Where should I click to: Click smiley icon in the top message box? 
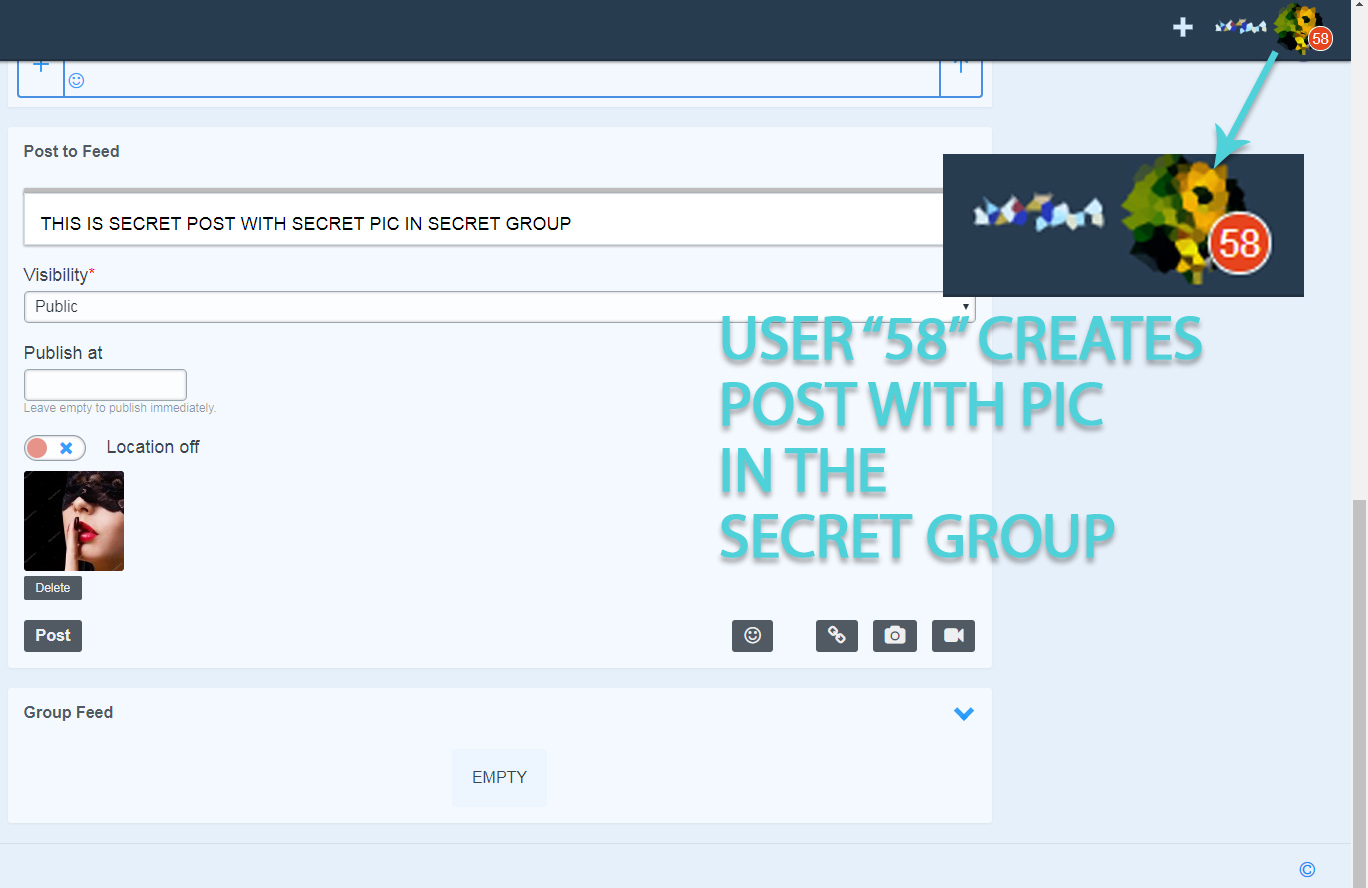coord(76,80)
